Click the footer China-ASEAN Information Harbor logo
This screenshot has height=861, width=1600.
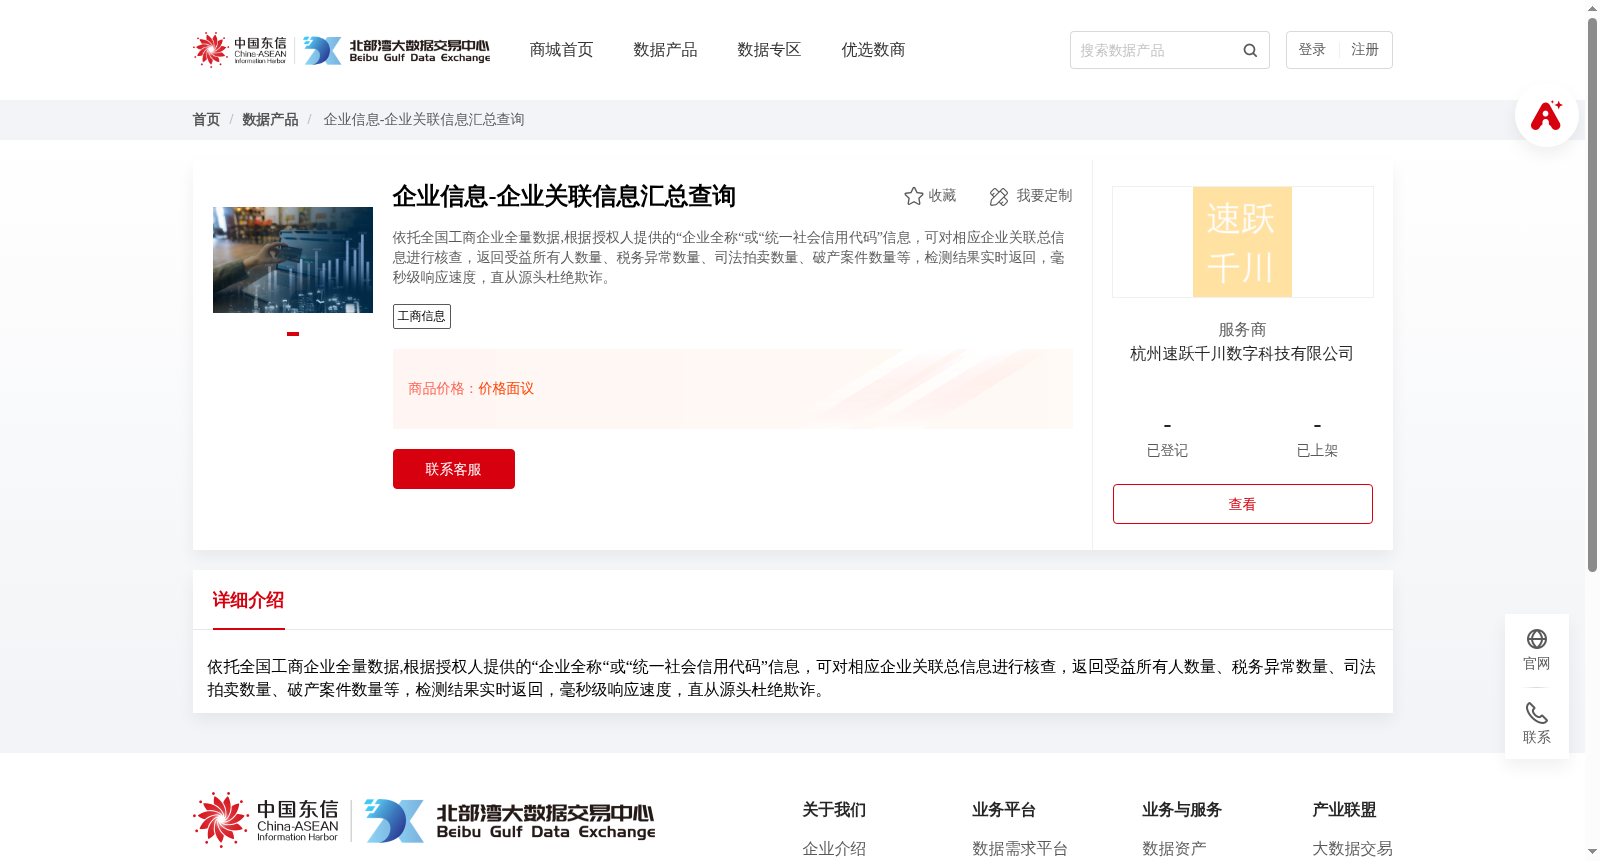(x=267, y=820)
